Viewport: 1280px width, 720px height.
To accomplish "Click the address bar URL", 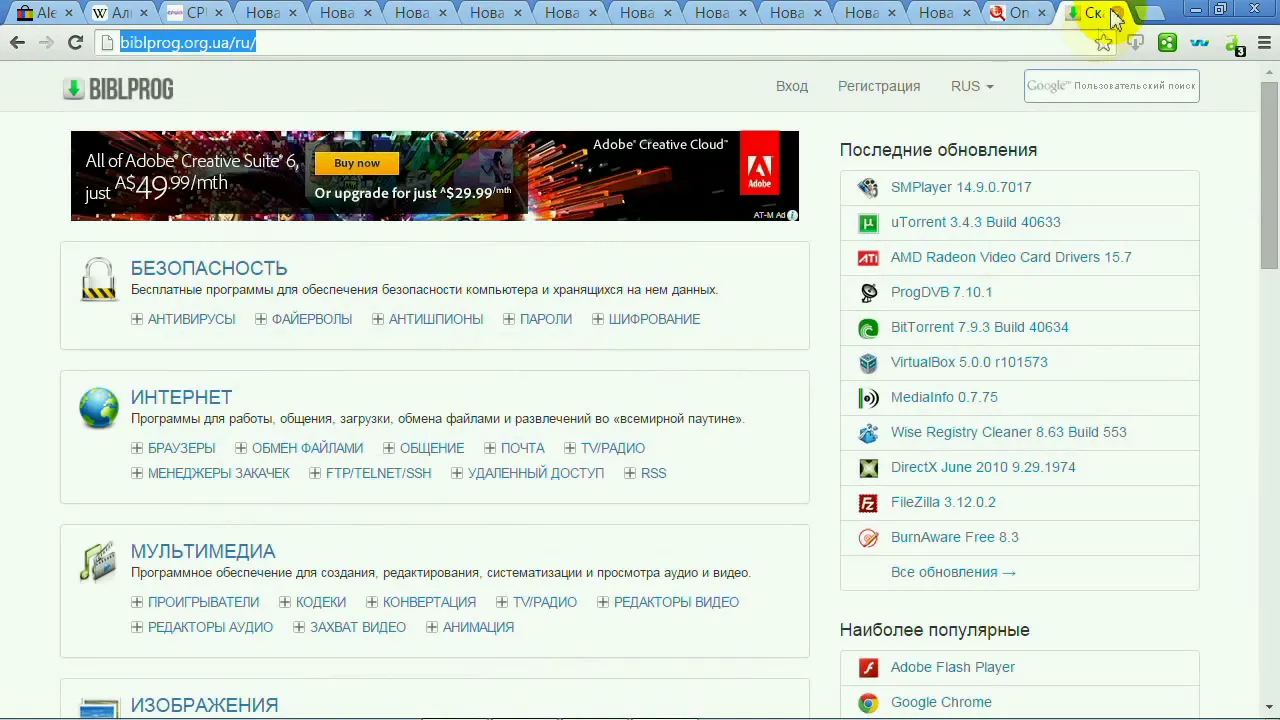I will tap(188, 43).
